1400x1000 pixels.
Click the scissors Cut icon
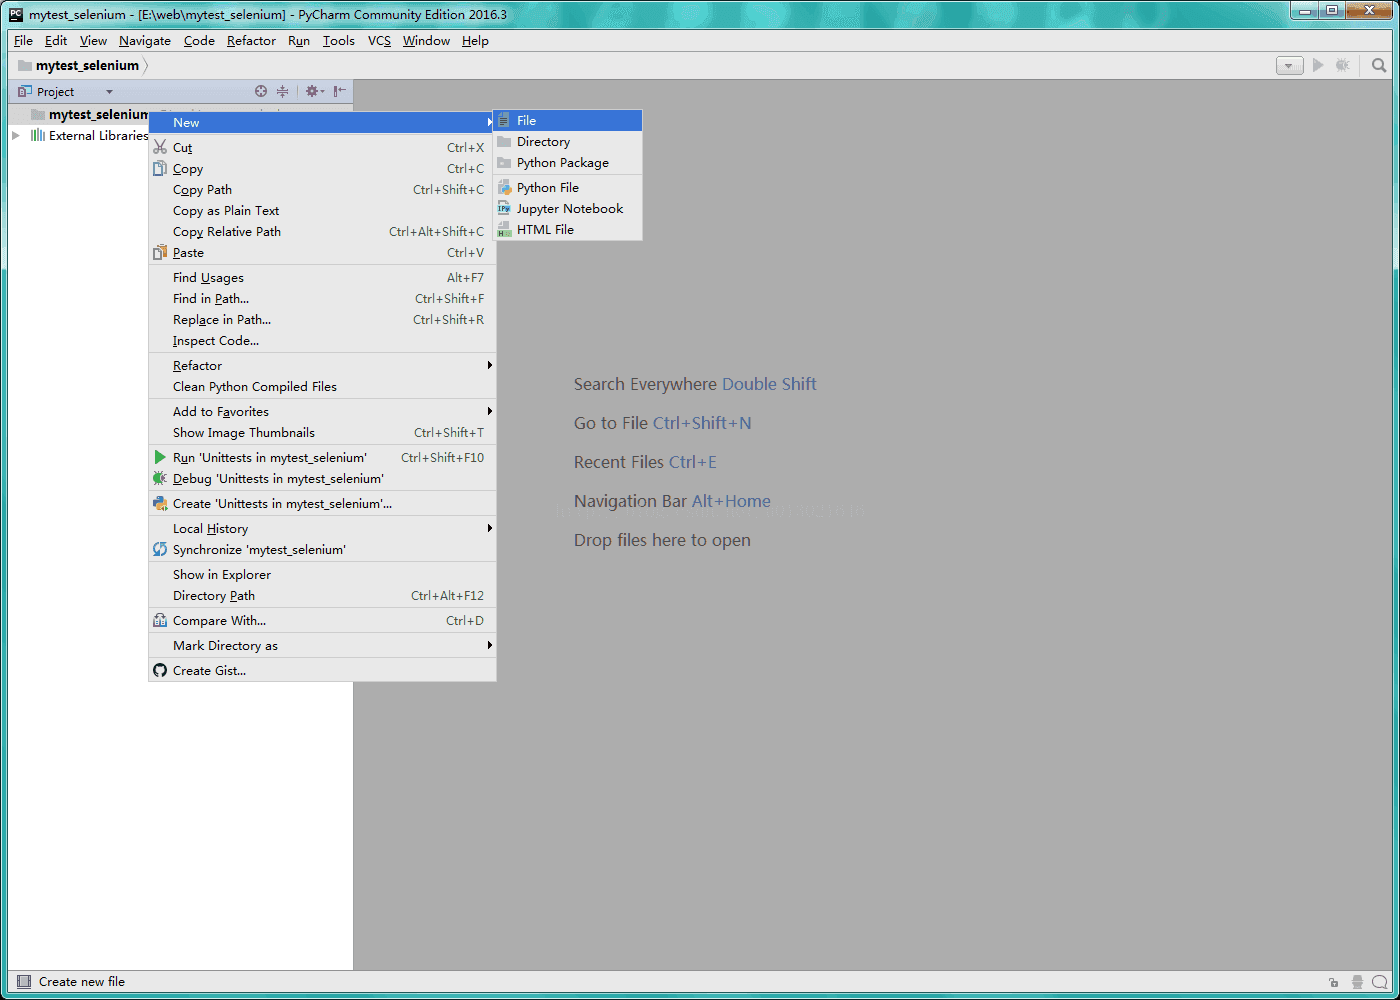[160, 147]
